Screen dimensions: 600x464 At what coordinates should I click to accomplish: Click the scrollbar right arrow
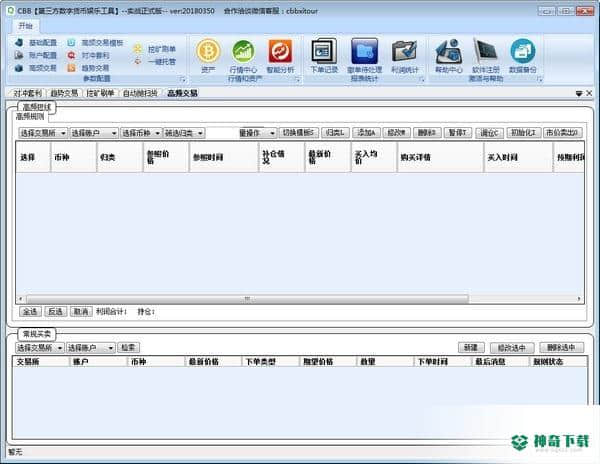click(579, 299)
